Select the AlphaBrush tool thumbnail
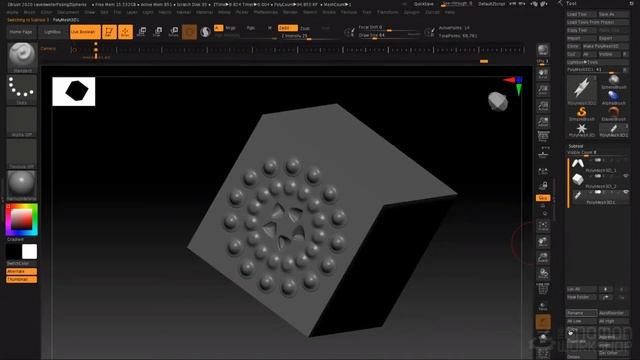The height and width of the screenshot is (360, 640). click(613, 98)
